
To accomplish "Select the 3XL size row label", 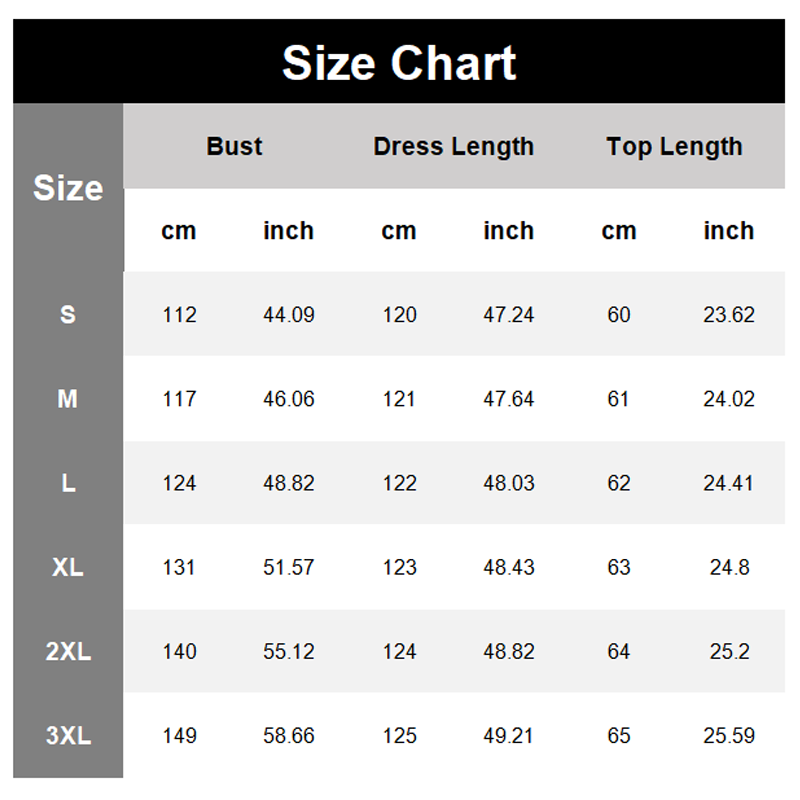I will [68, 735].
